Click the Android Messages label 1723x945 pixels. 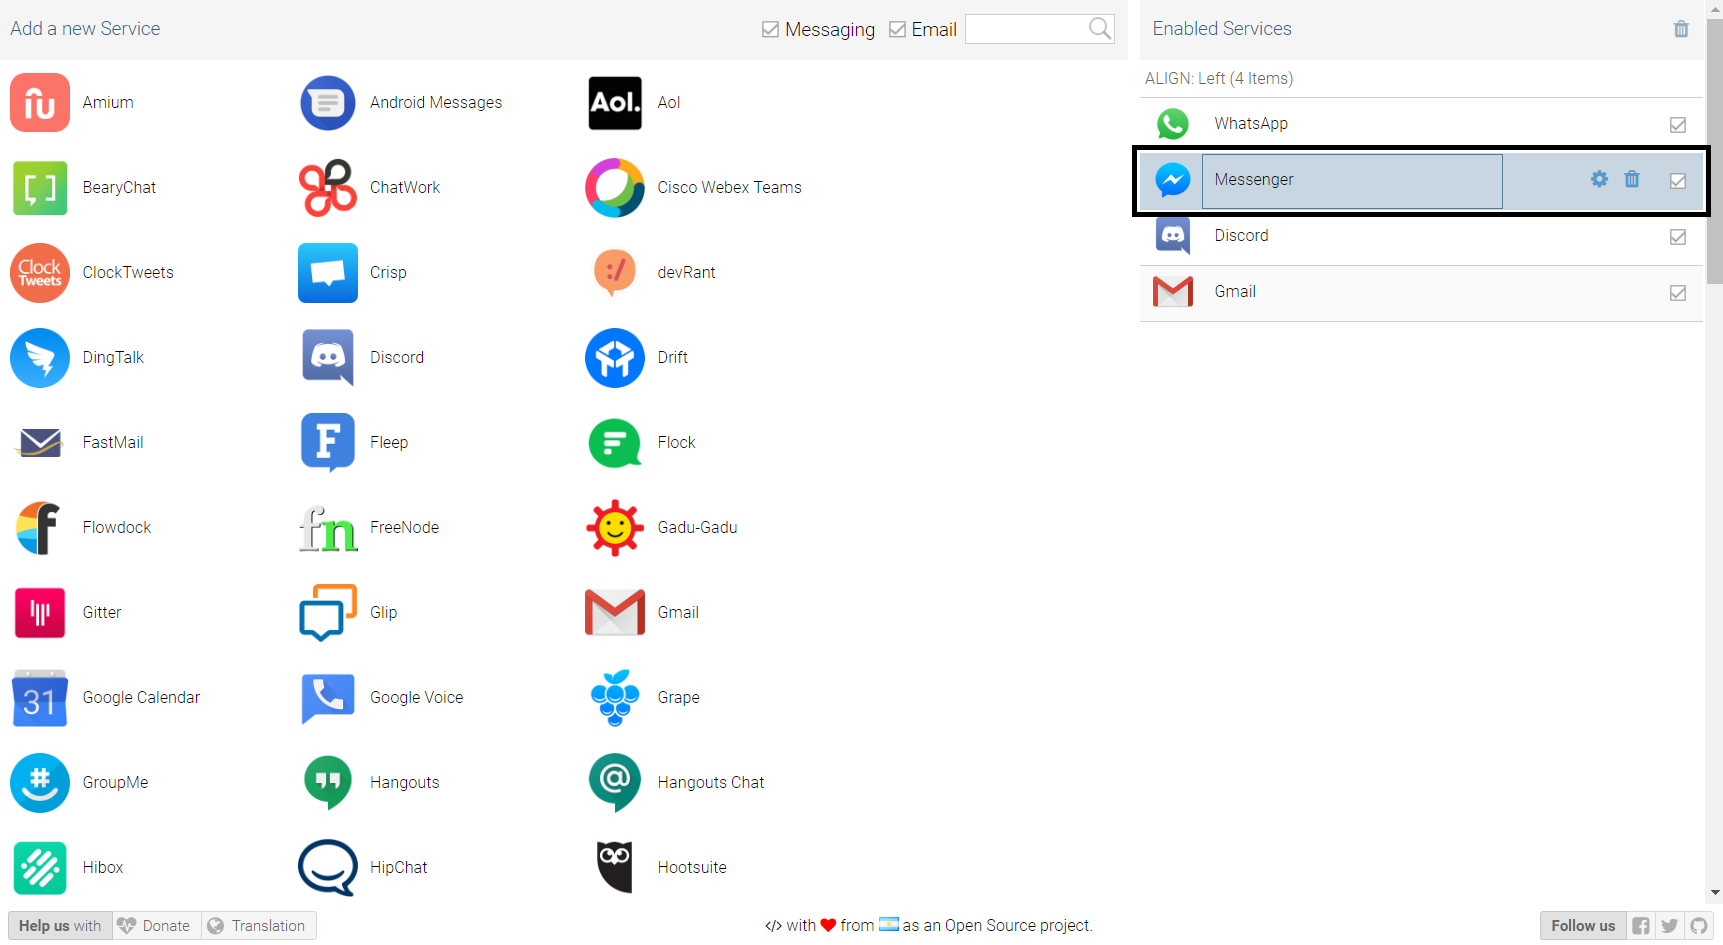tap(436, 103)
